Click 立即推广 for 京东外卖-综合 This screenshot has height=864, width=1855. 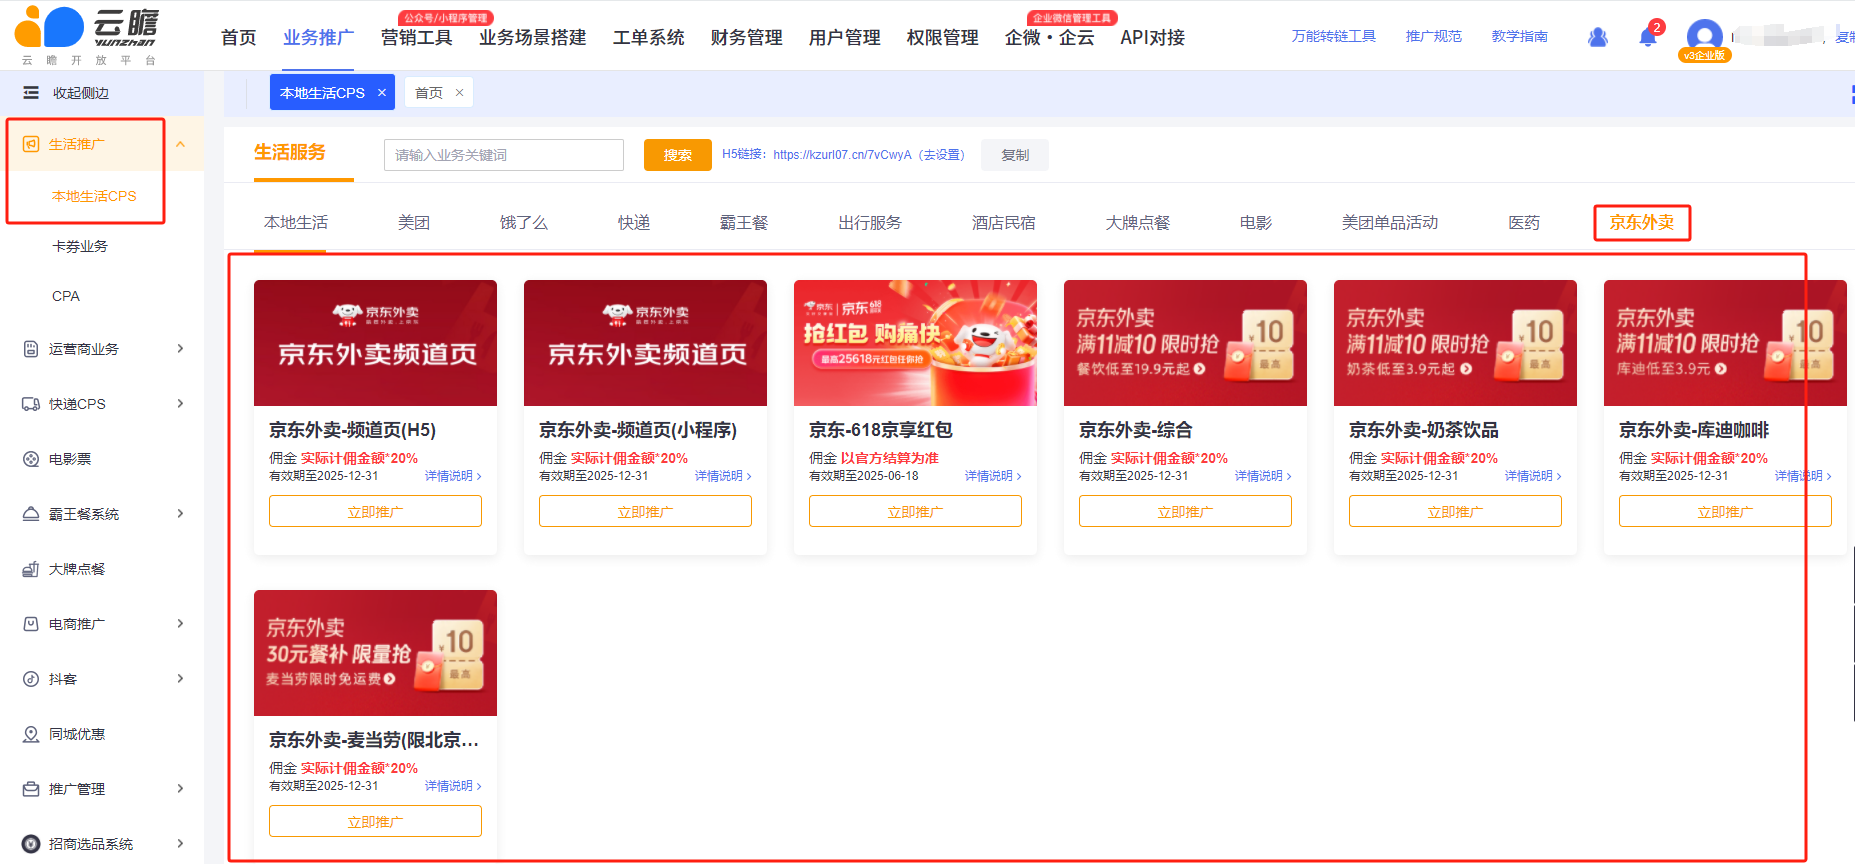point(1185,511)
